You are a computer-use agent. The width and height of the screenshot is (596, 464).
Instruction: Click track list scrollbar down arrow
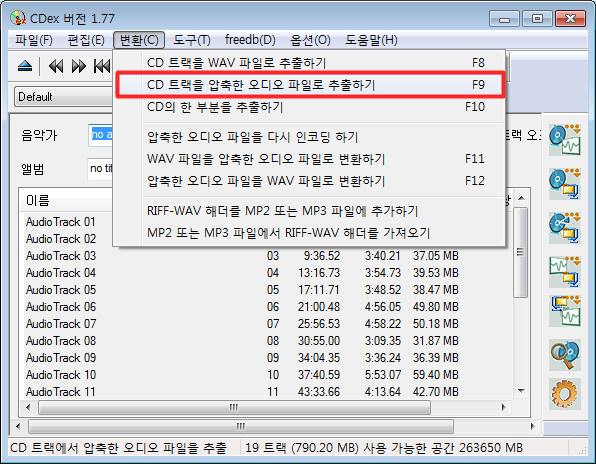[521, 391]
